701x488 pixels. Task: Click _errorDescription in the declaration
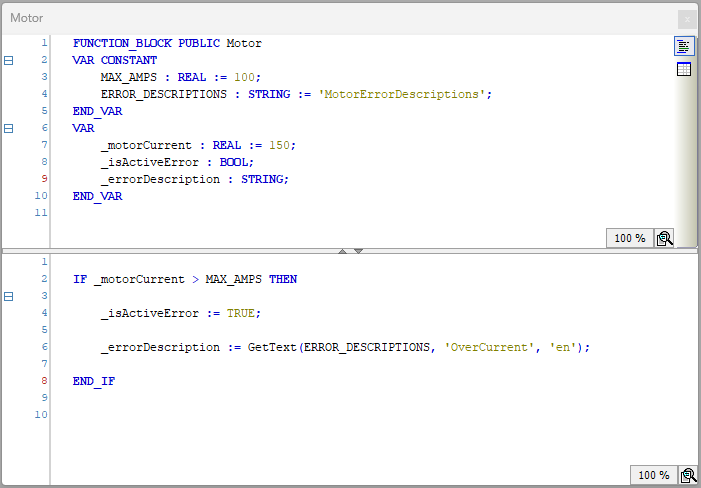160,180
